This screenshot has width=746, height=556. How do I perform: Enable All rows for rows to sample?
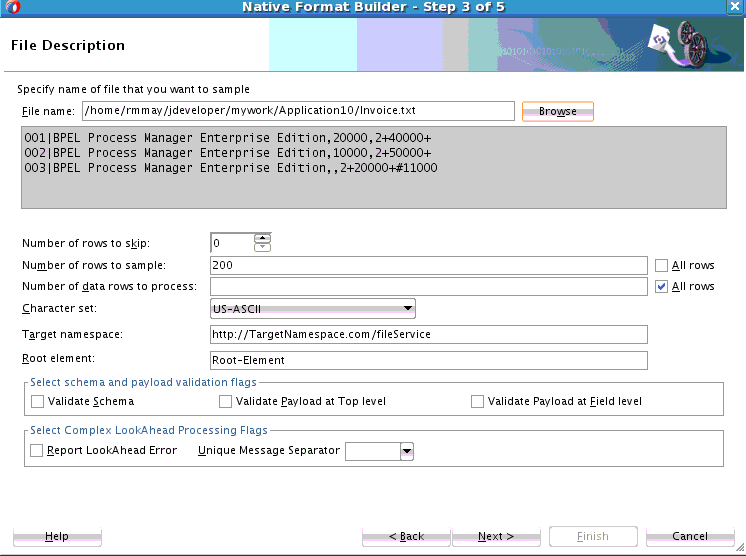pyautogui.click(x=661, y=265)
